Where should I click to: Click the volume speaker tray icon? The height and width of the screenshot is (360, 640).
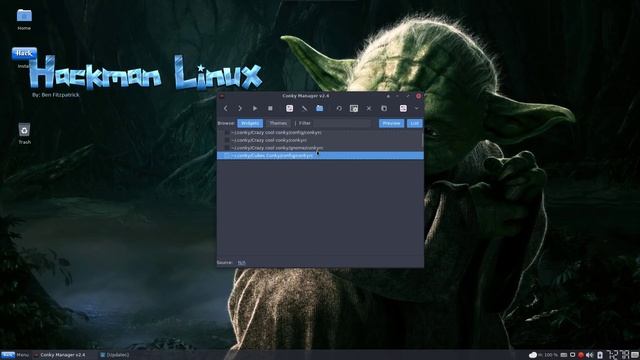pyautogui.click(x=590, y=355)
